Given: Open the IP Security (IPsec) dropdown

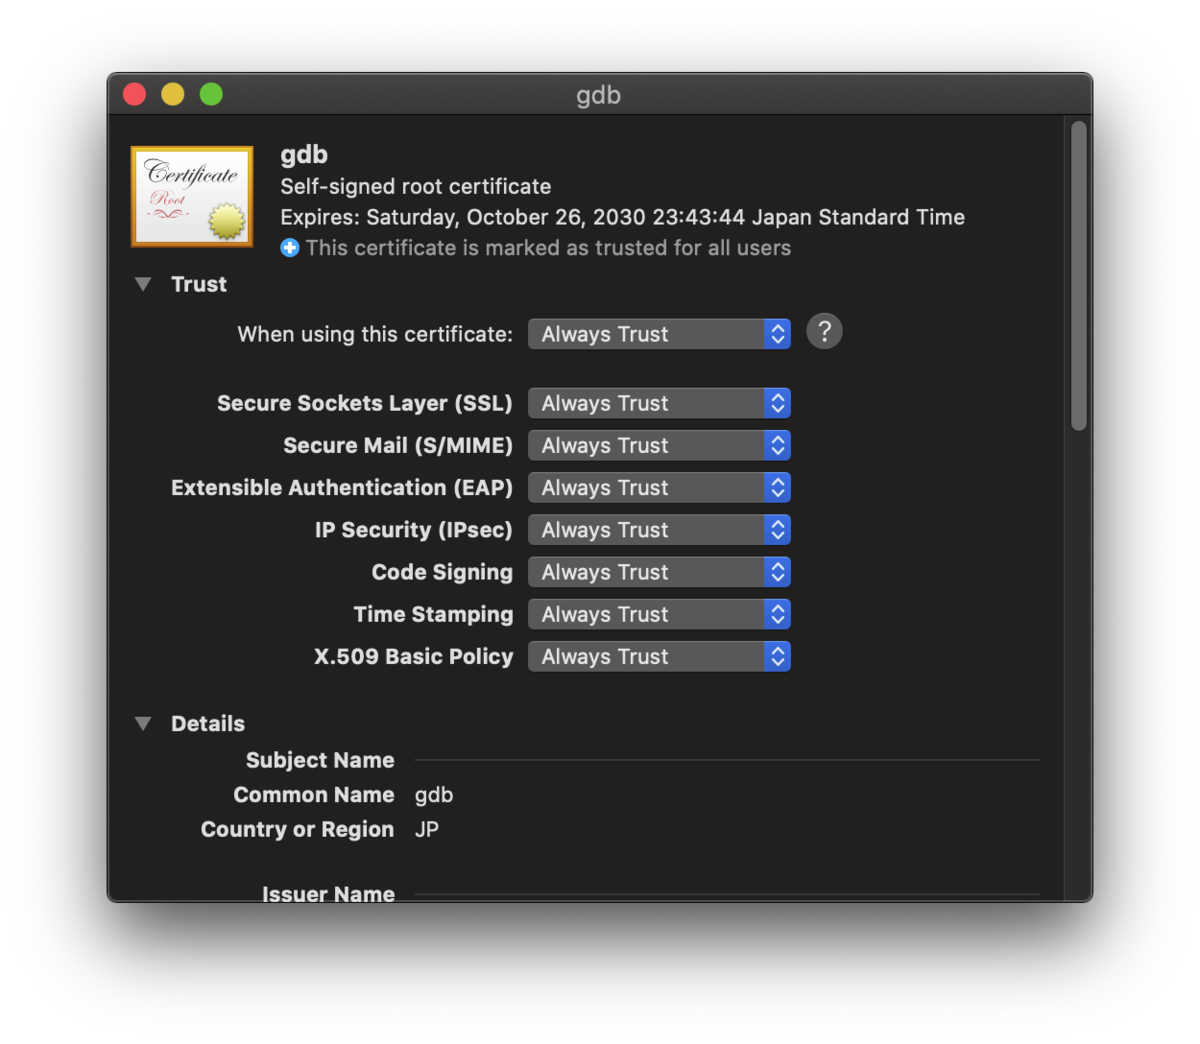Looking at the screenshot, I should pyautogui.click(x=659, y=530).
